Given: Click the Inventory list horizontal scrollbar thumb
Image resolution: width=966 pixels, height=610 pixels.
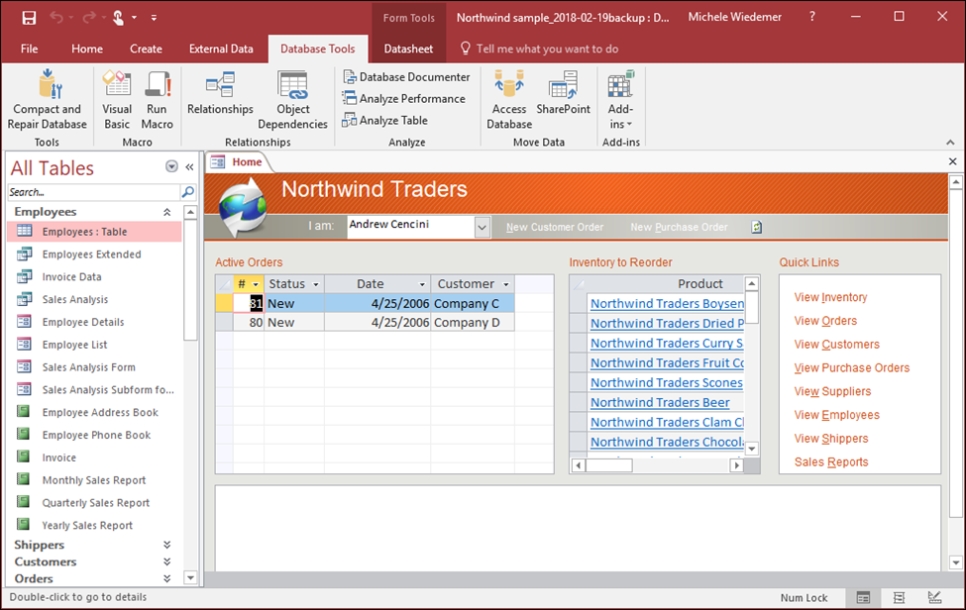Looking at the screenshot, I should 609,465.
